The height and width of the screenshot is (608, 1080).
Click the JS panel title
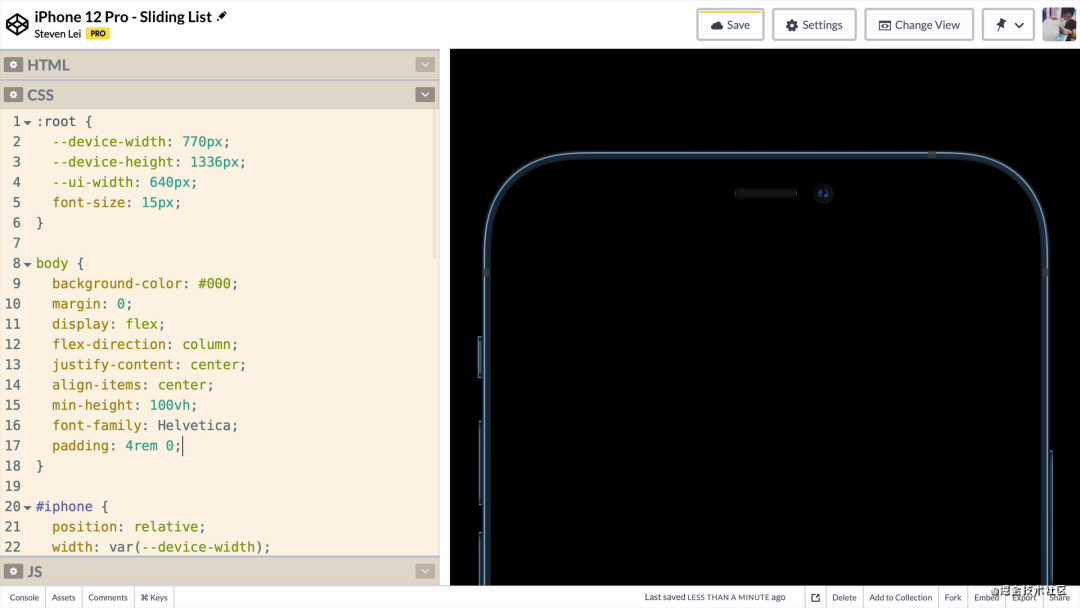coord(34,572)
